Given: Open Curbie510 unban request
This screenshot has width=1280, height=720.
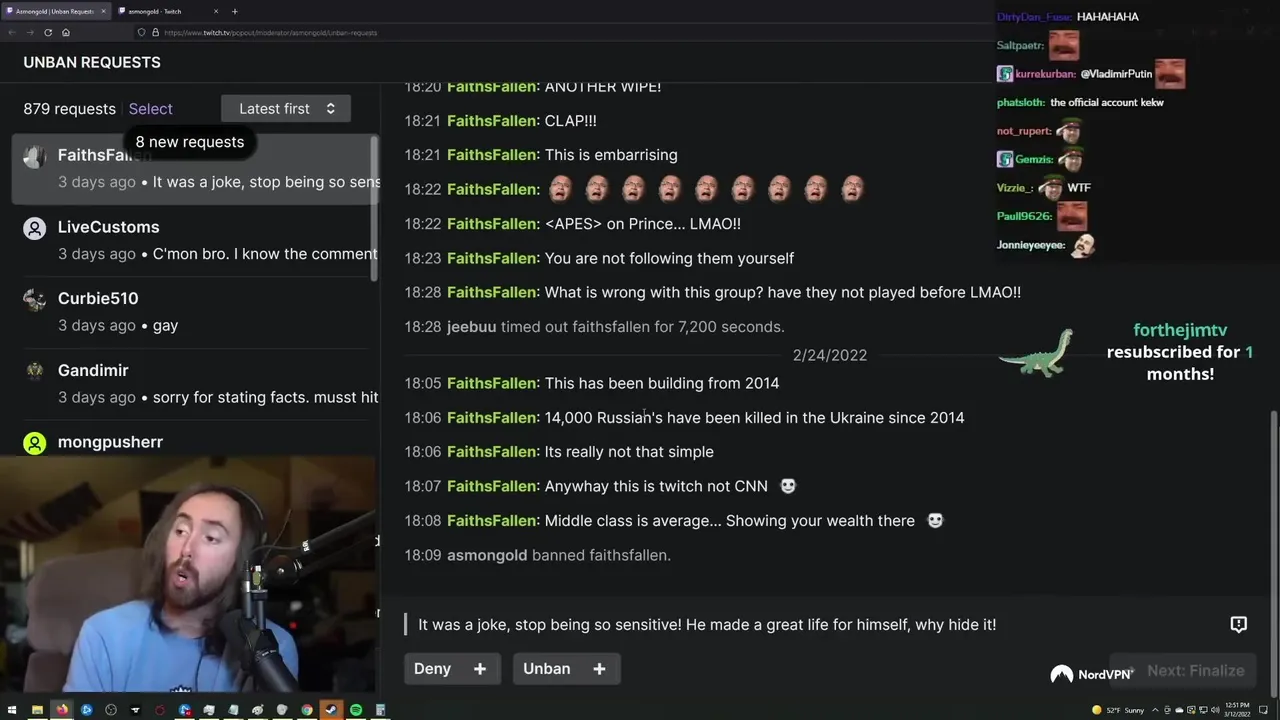Looking at the screenshot, I should point(195,312).
